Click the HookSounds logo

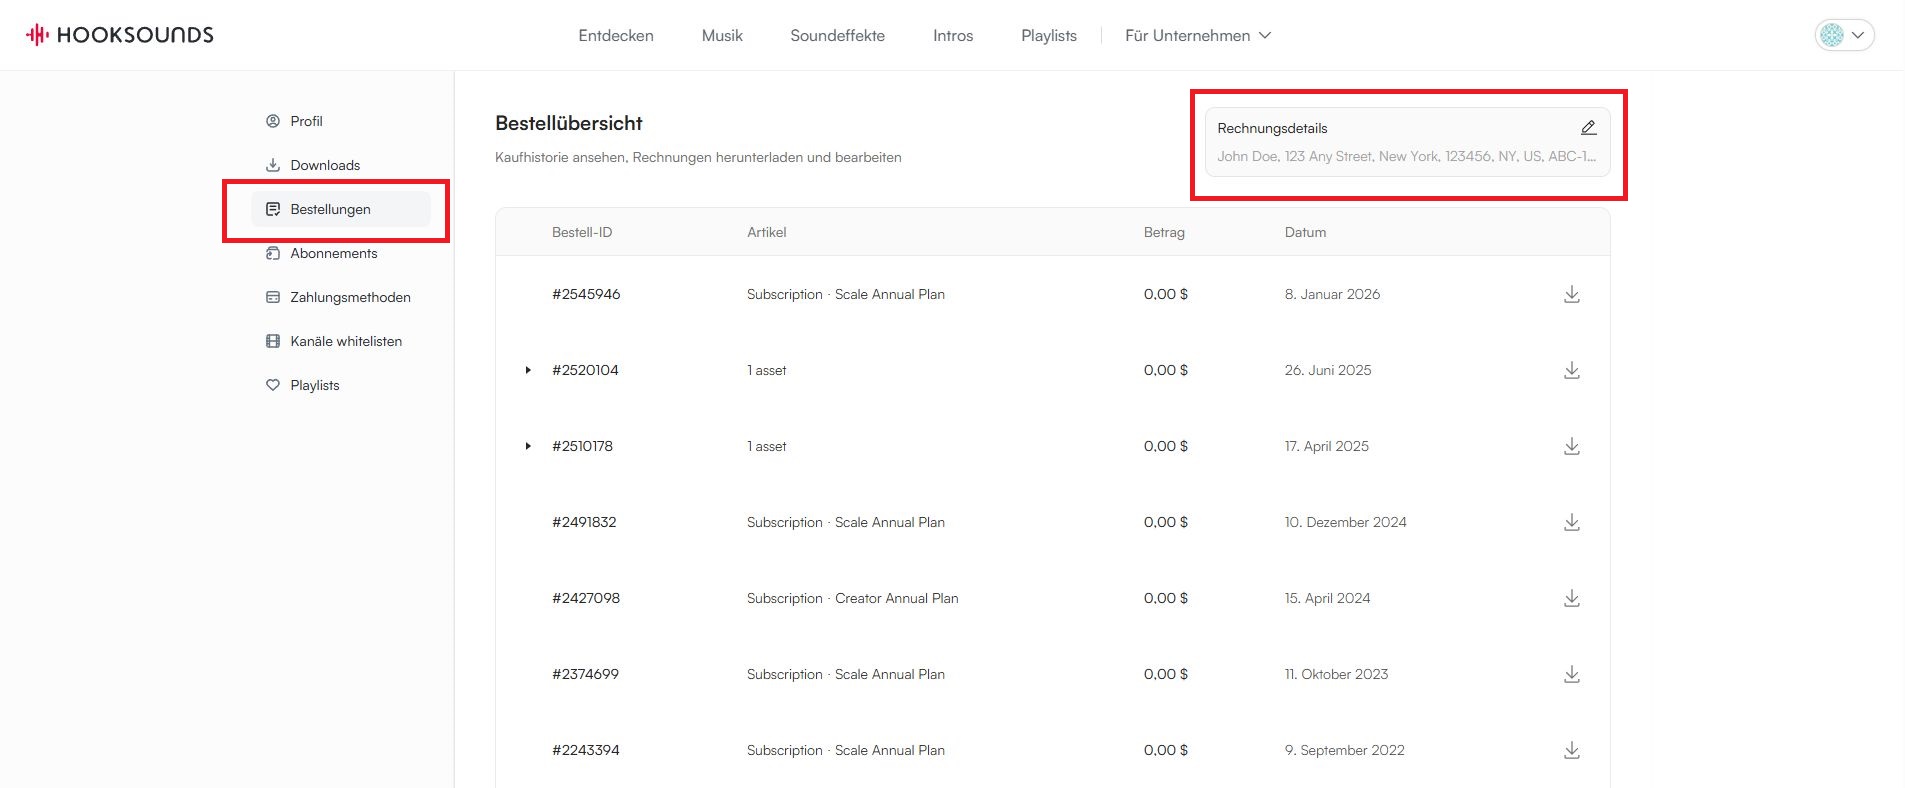click(x=119, y=35)
